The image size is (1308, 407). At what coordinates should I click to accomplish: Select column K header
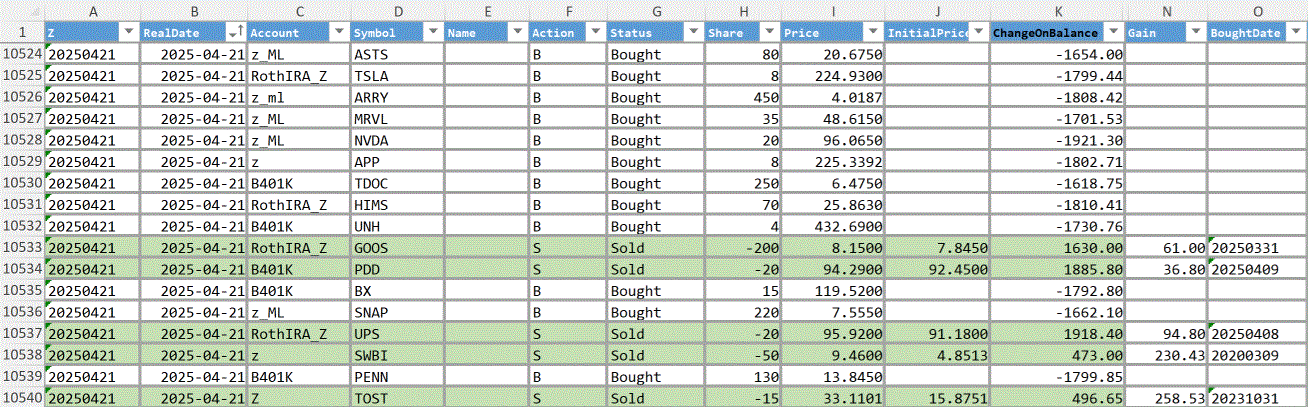(1058, 10)
